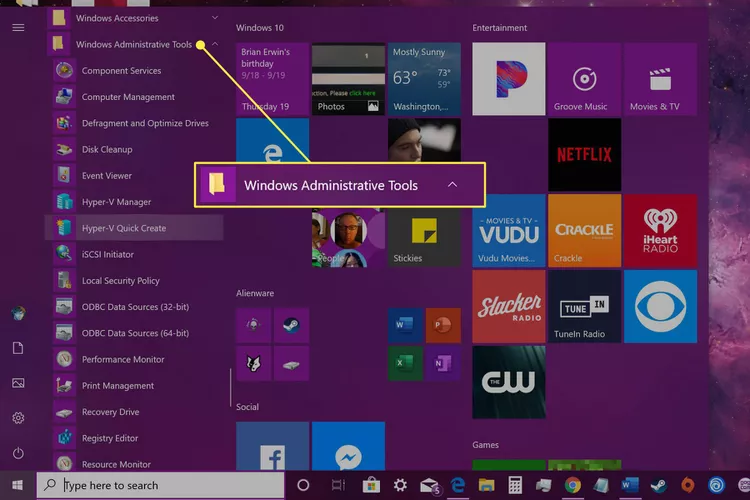Open the People tile
Viewport: 750px width, 500px height.
click(348, 237)
